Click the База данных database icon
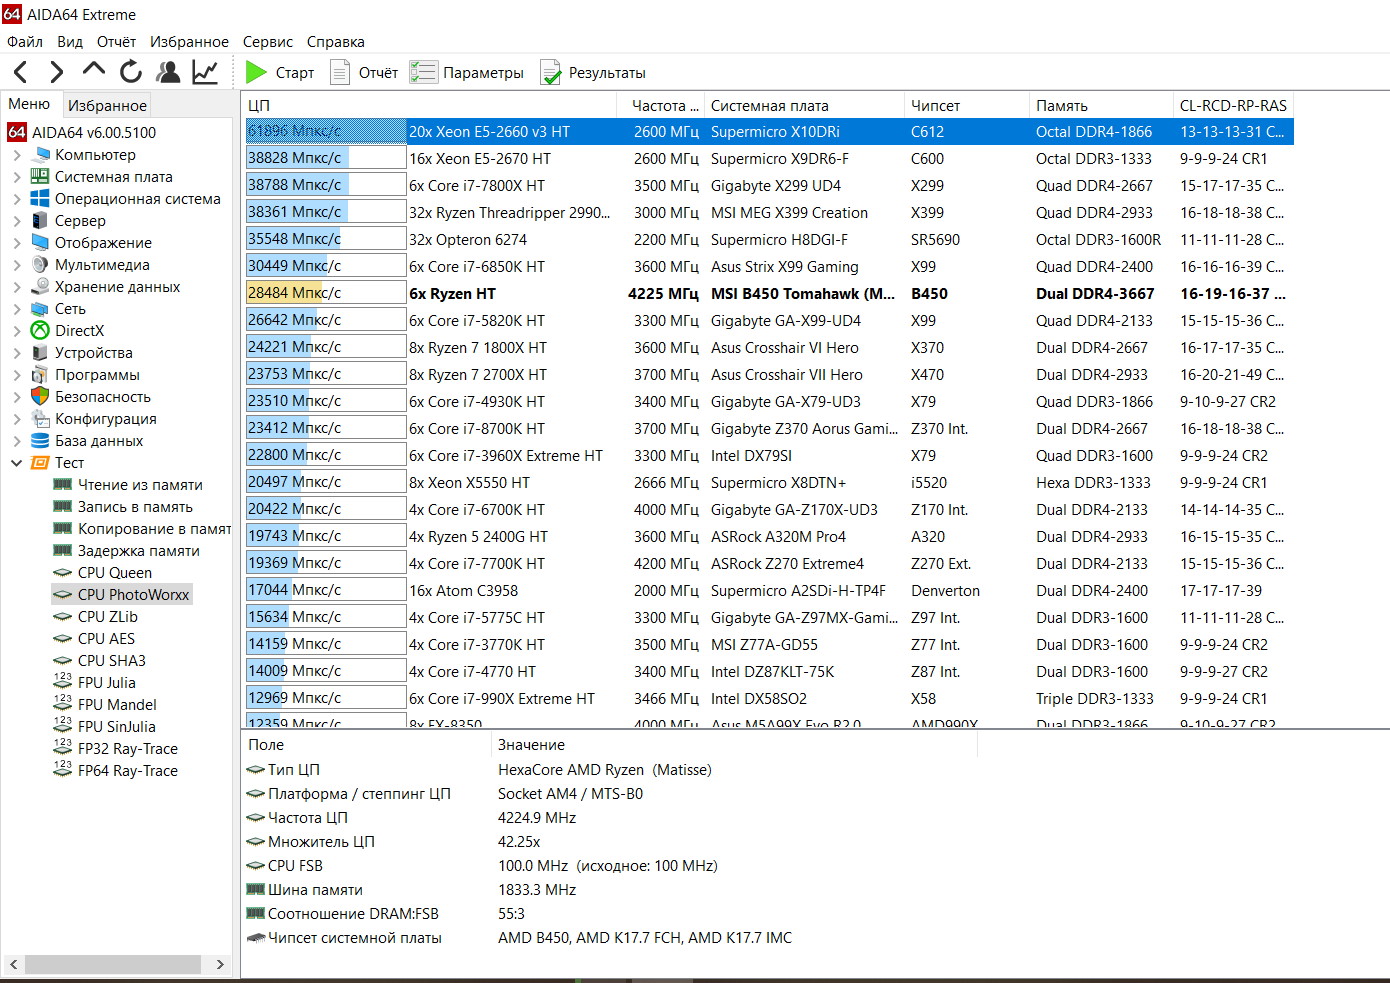 pyautogui.click(x=40, y=441)
